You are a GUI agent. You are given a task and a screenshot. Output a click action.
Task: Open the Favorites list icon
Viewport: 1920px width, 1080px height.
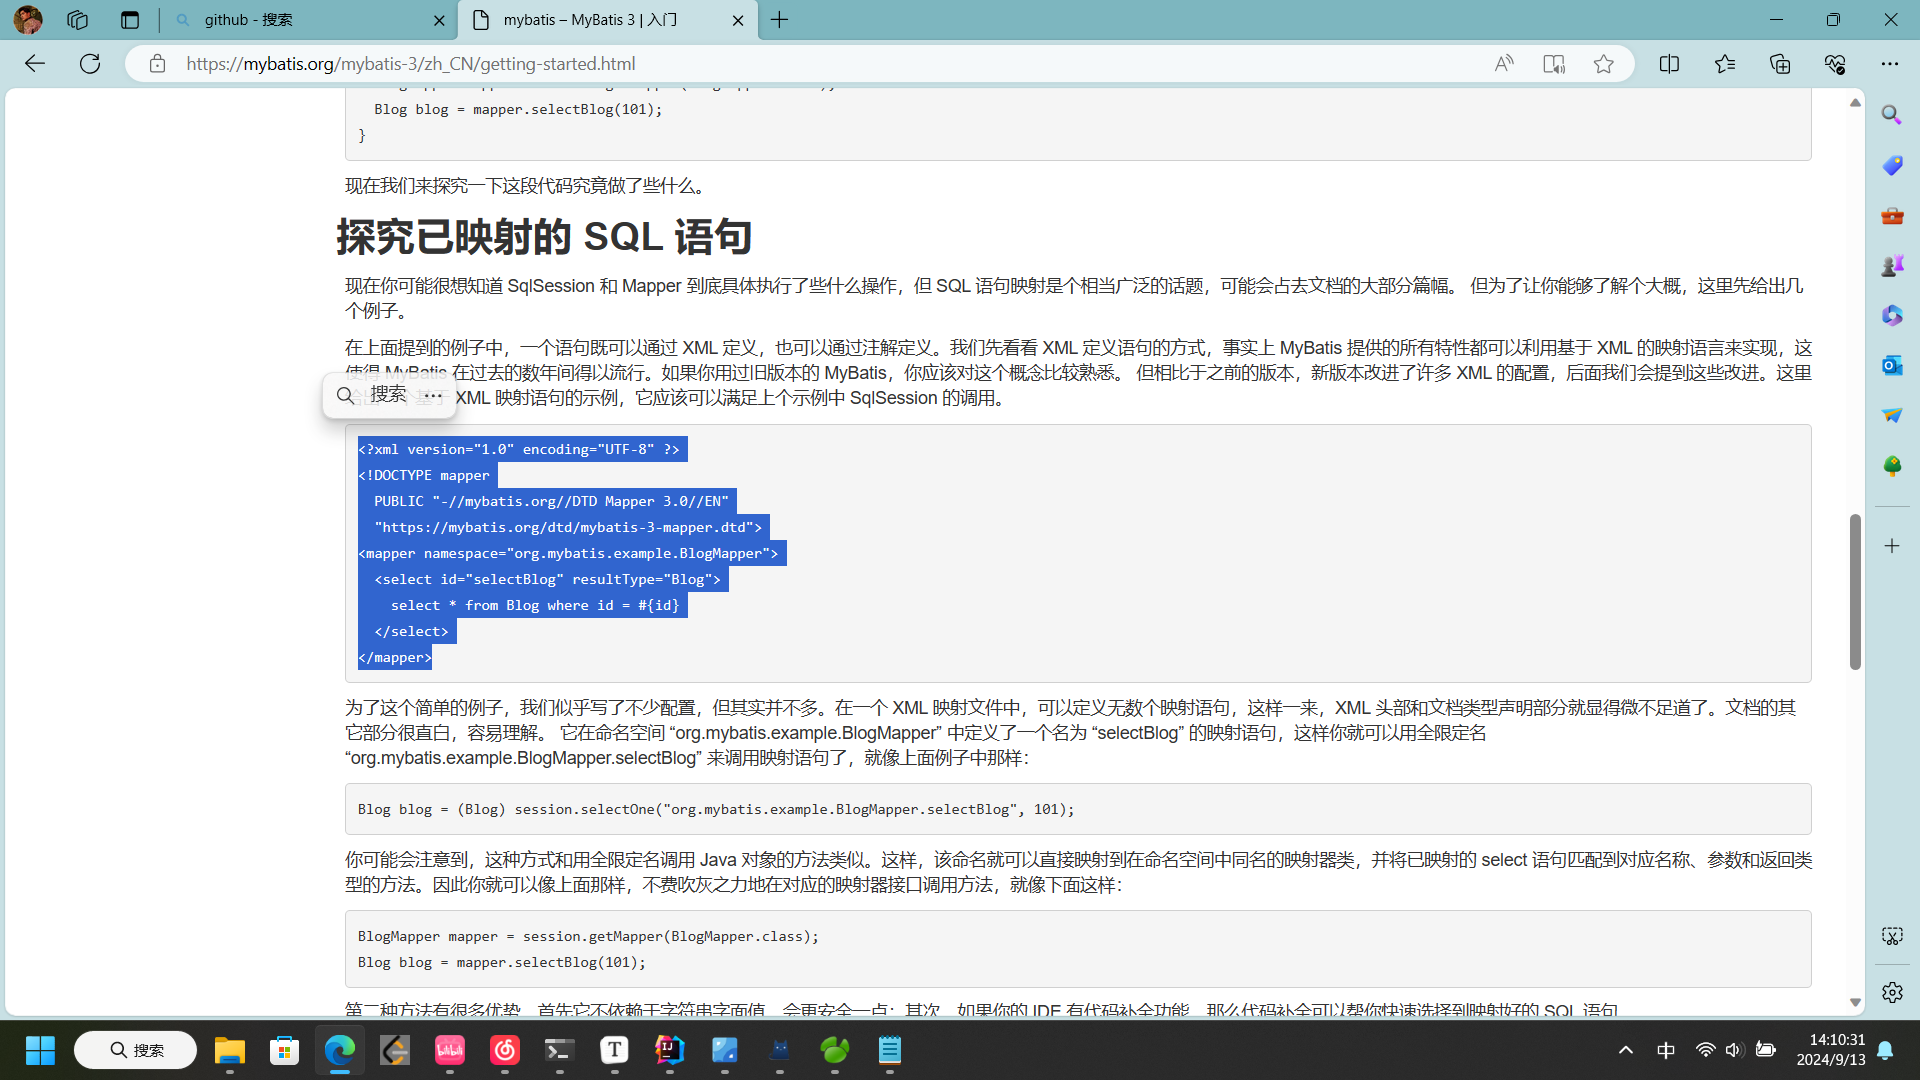(1724, 64)
